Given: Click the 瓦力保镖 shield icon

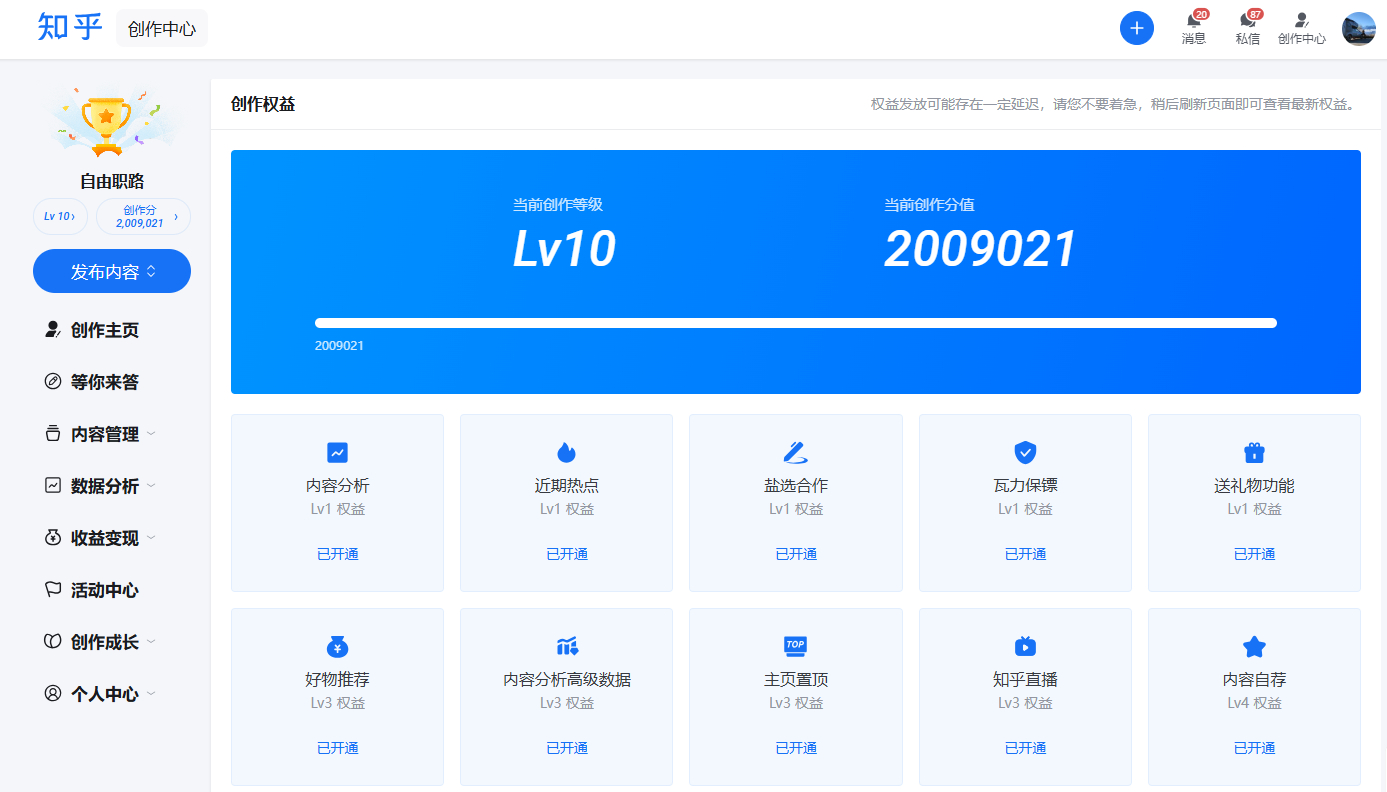Looking at the screenshot, I should tap(1025, 453).
